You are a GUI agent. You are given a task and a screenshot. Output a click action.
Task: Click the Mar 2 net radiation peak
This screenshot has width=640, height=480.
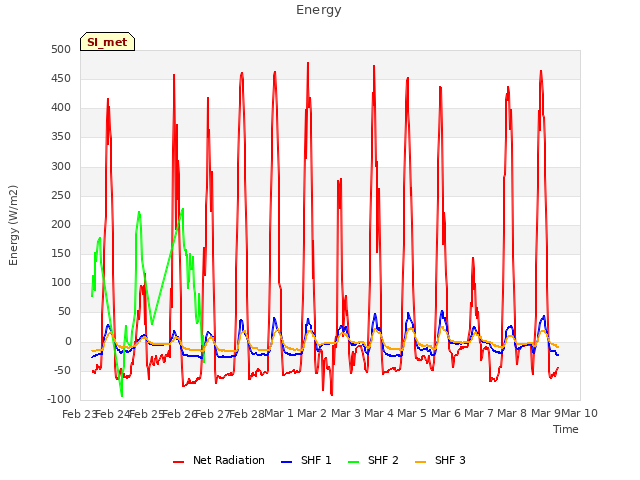[308, 63]
